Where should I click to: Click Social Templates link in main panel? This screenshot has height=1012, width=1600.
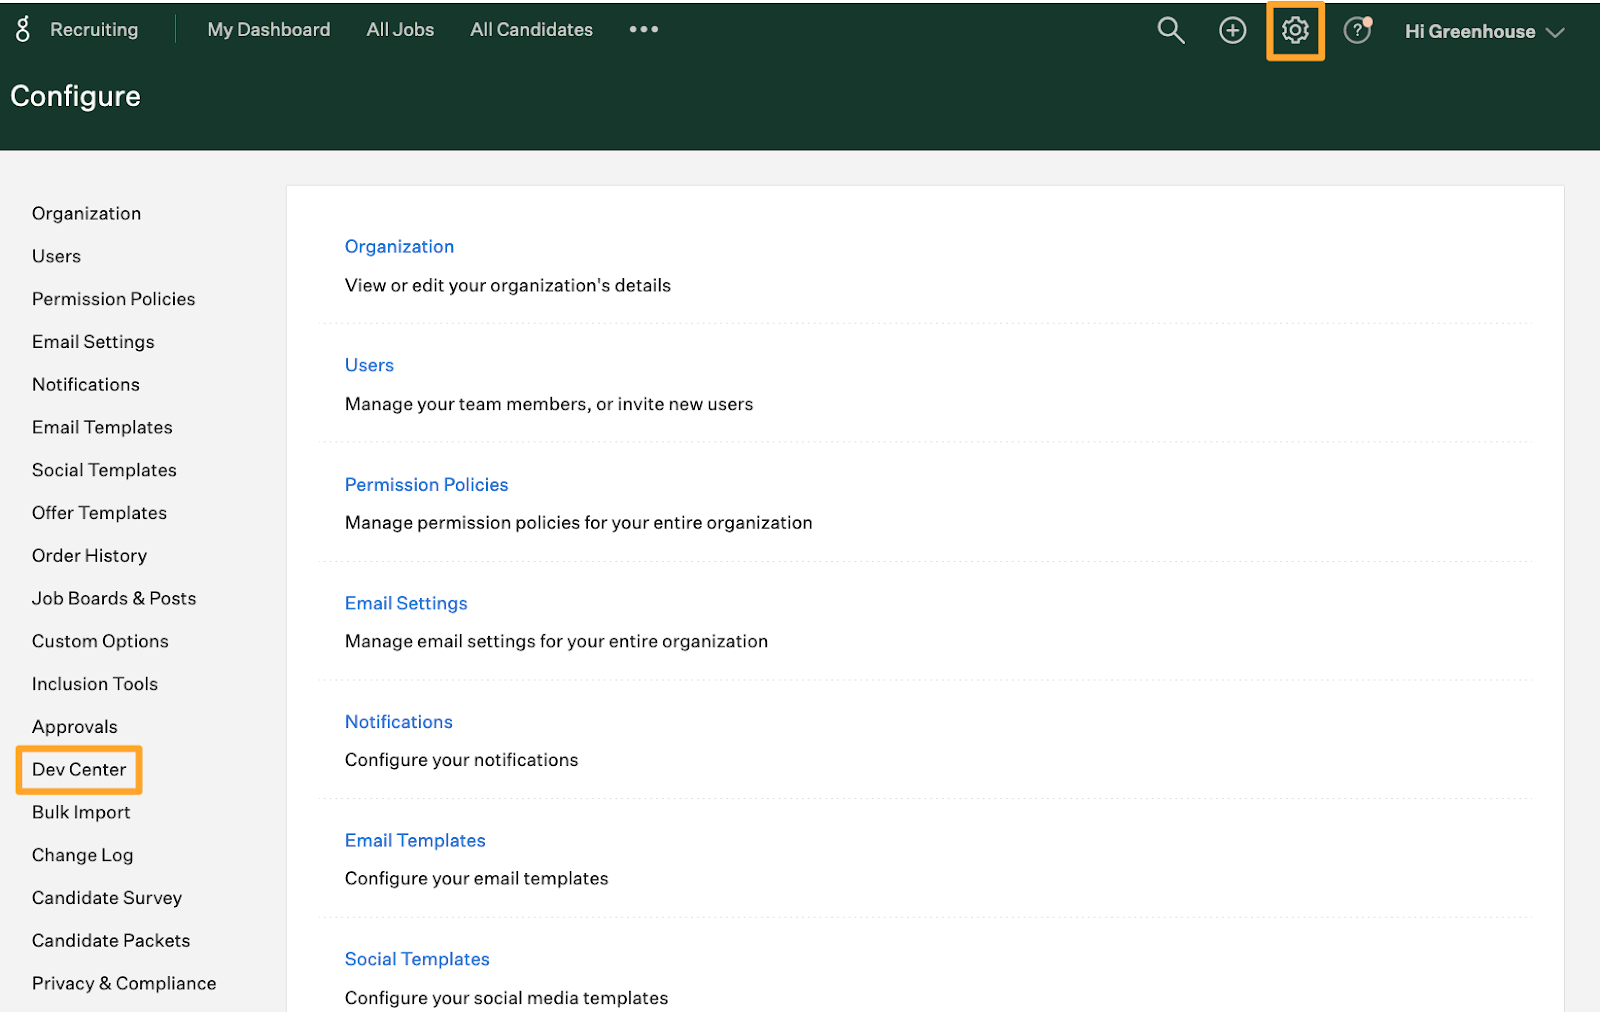point(417,959)
